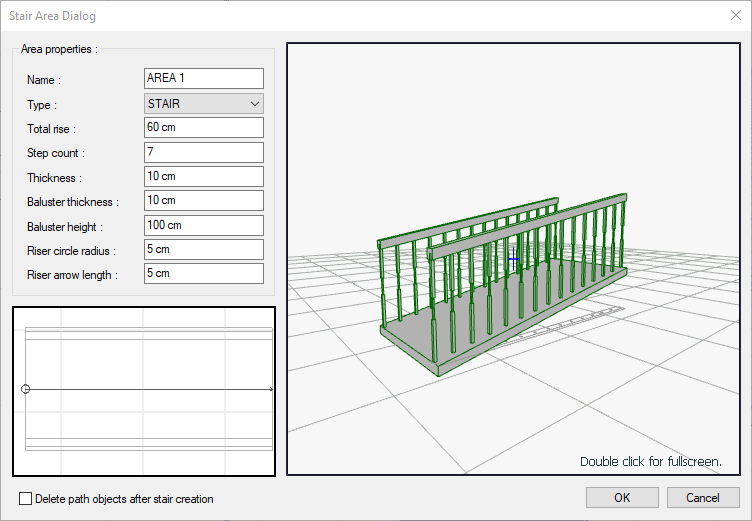The height and width of the screenshot is (521, 752).
Task: Click the Thickness input box
Action: pyautogui.click(x=203, y=177)
